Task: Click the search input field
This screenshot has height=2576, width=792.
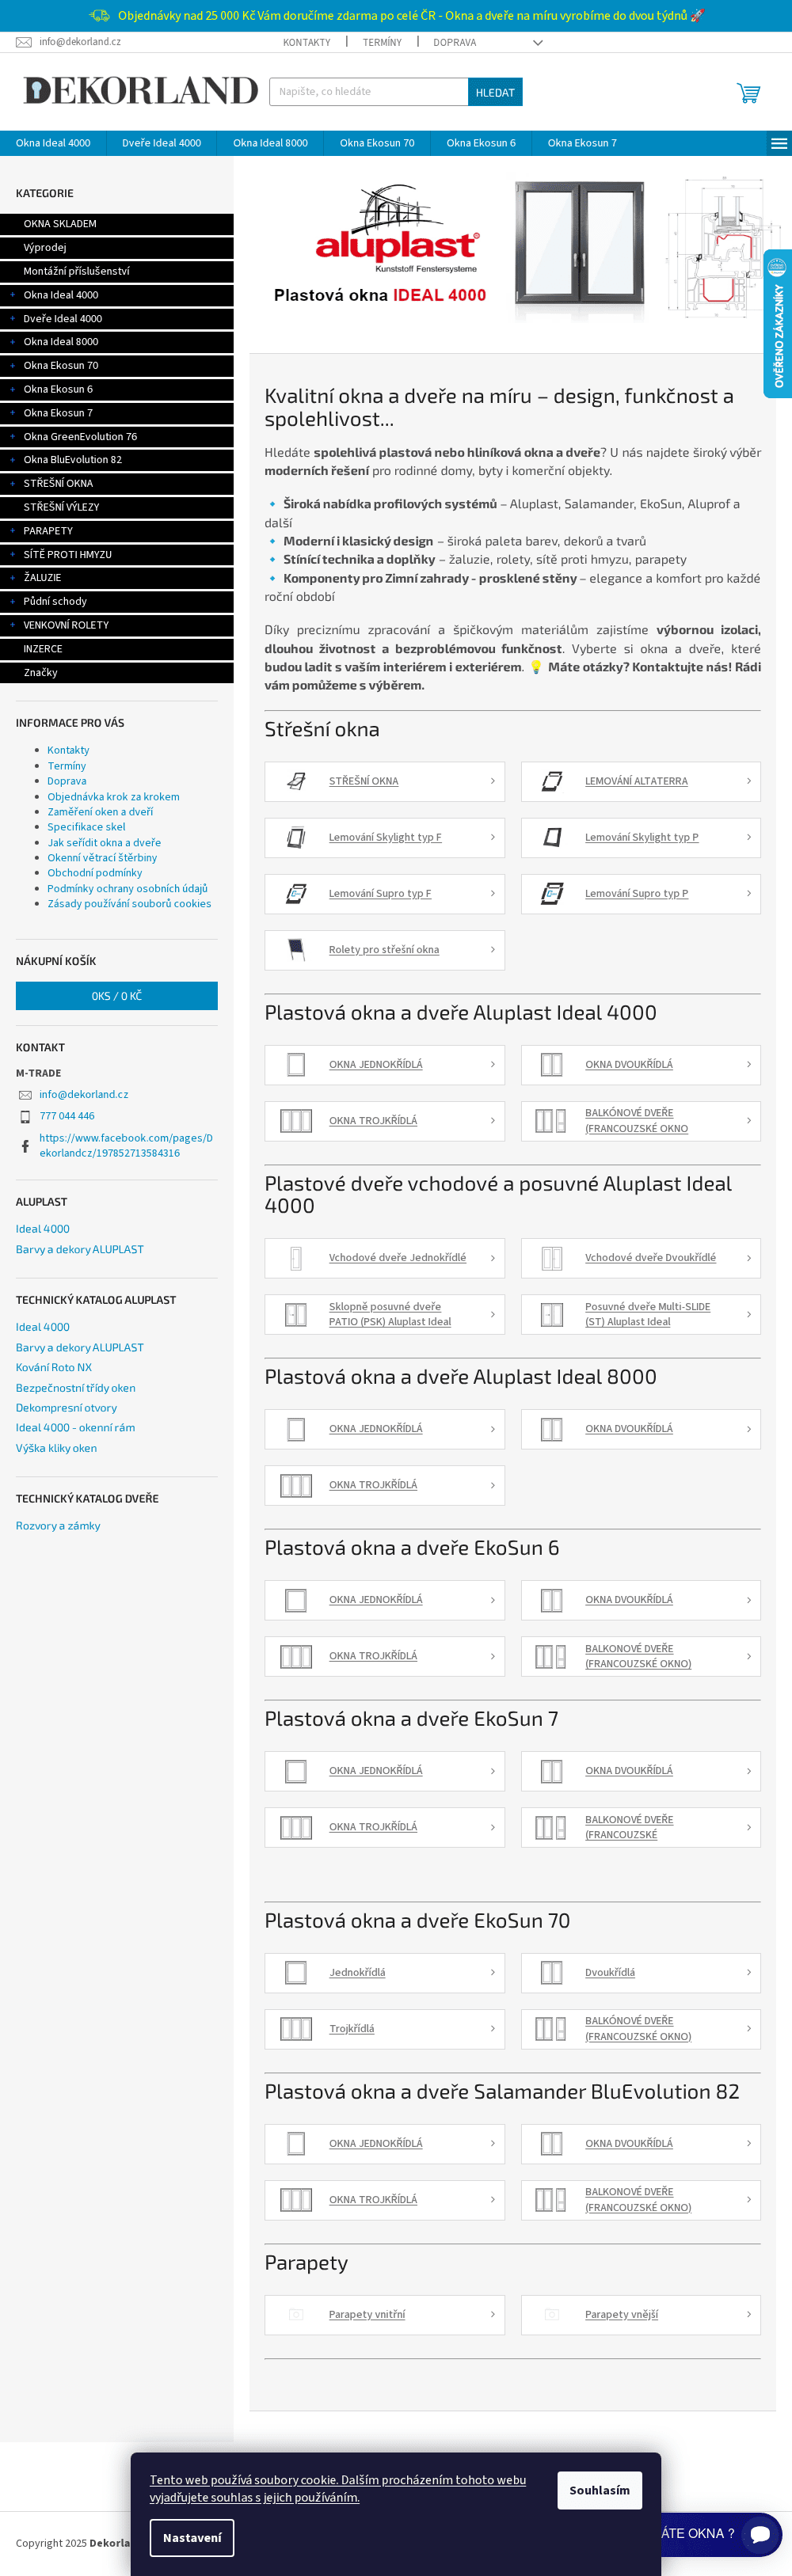Action: point(368,92)
